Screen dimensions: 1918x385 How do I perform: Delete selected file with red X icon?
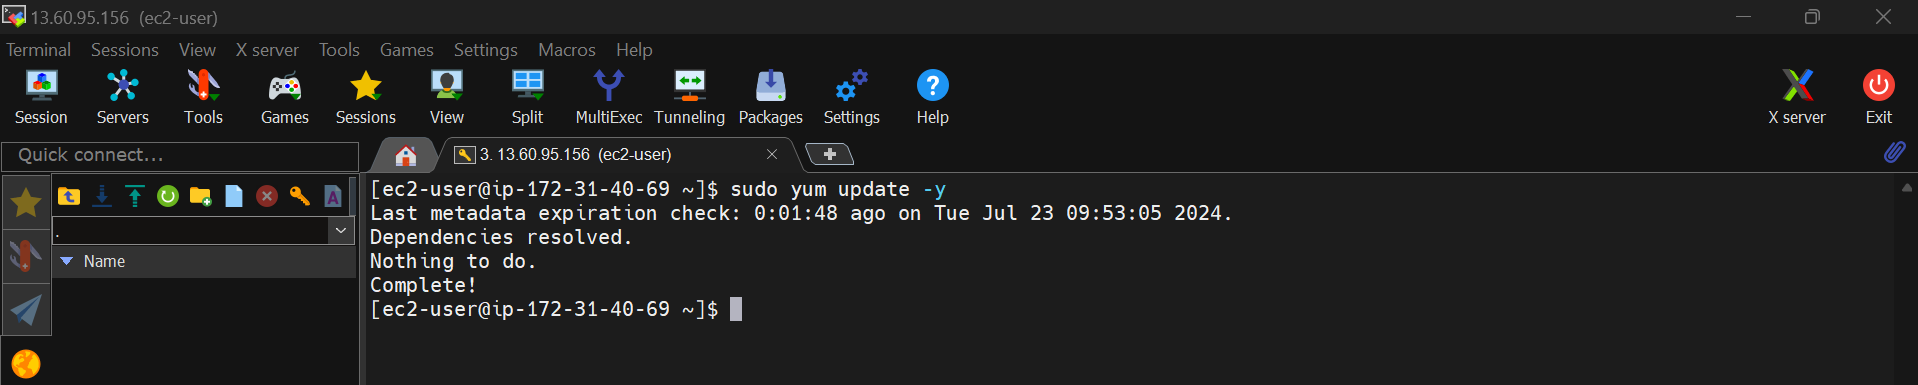point(267,196)
